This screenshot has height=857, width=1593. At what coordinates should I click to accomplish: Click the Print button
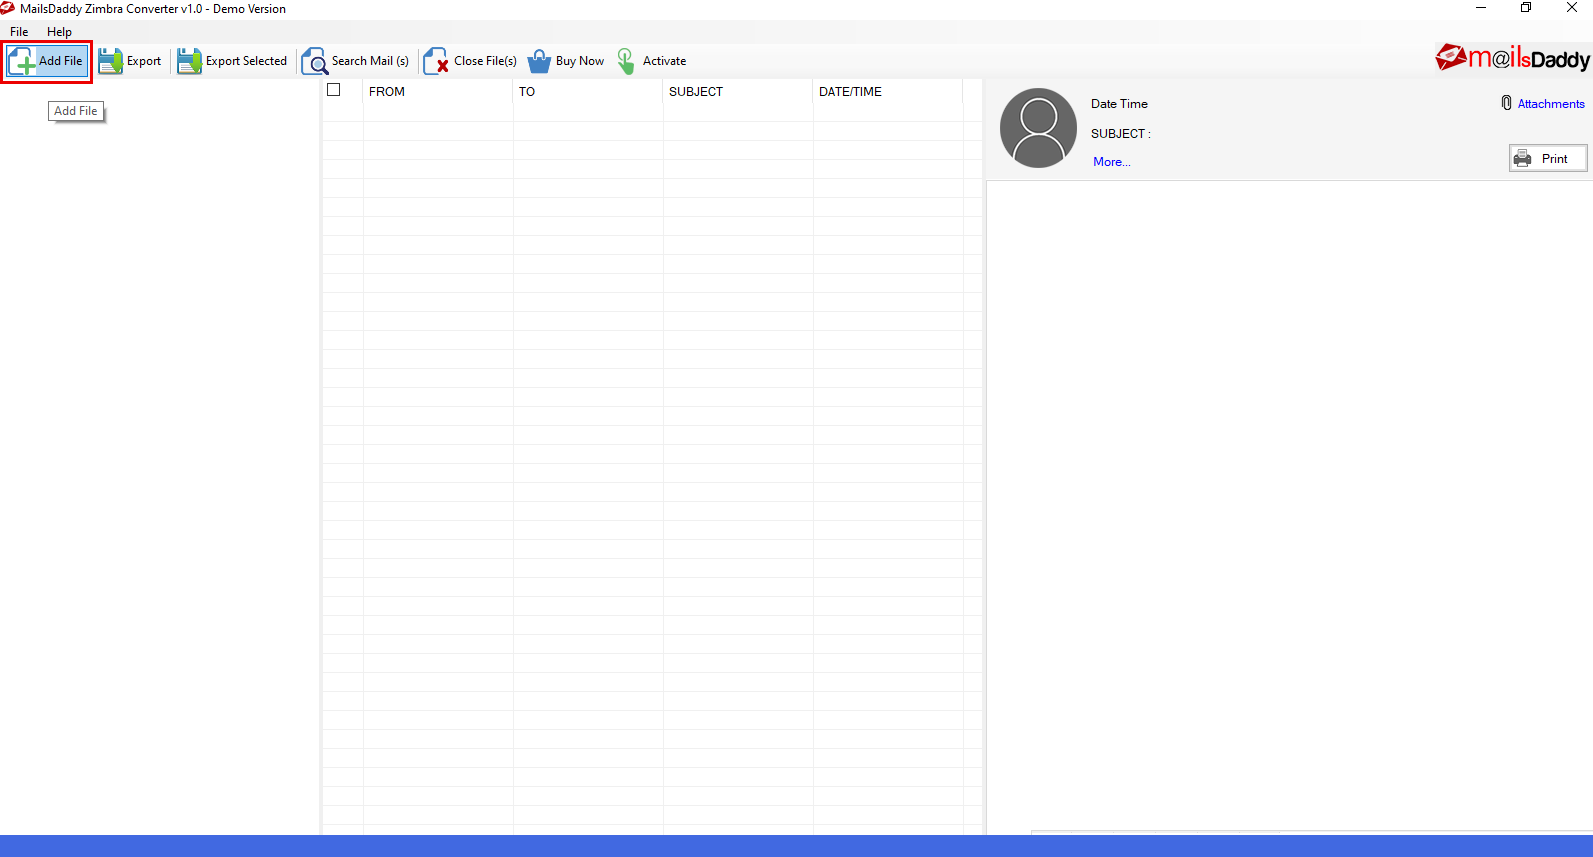click(x=1548, y=158)
